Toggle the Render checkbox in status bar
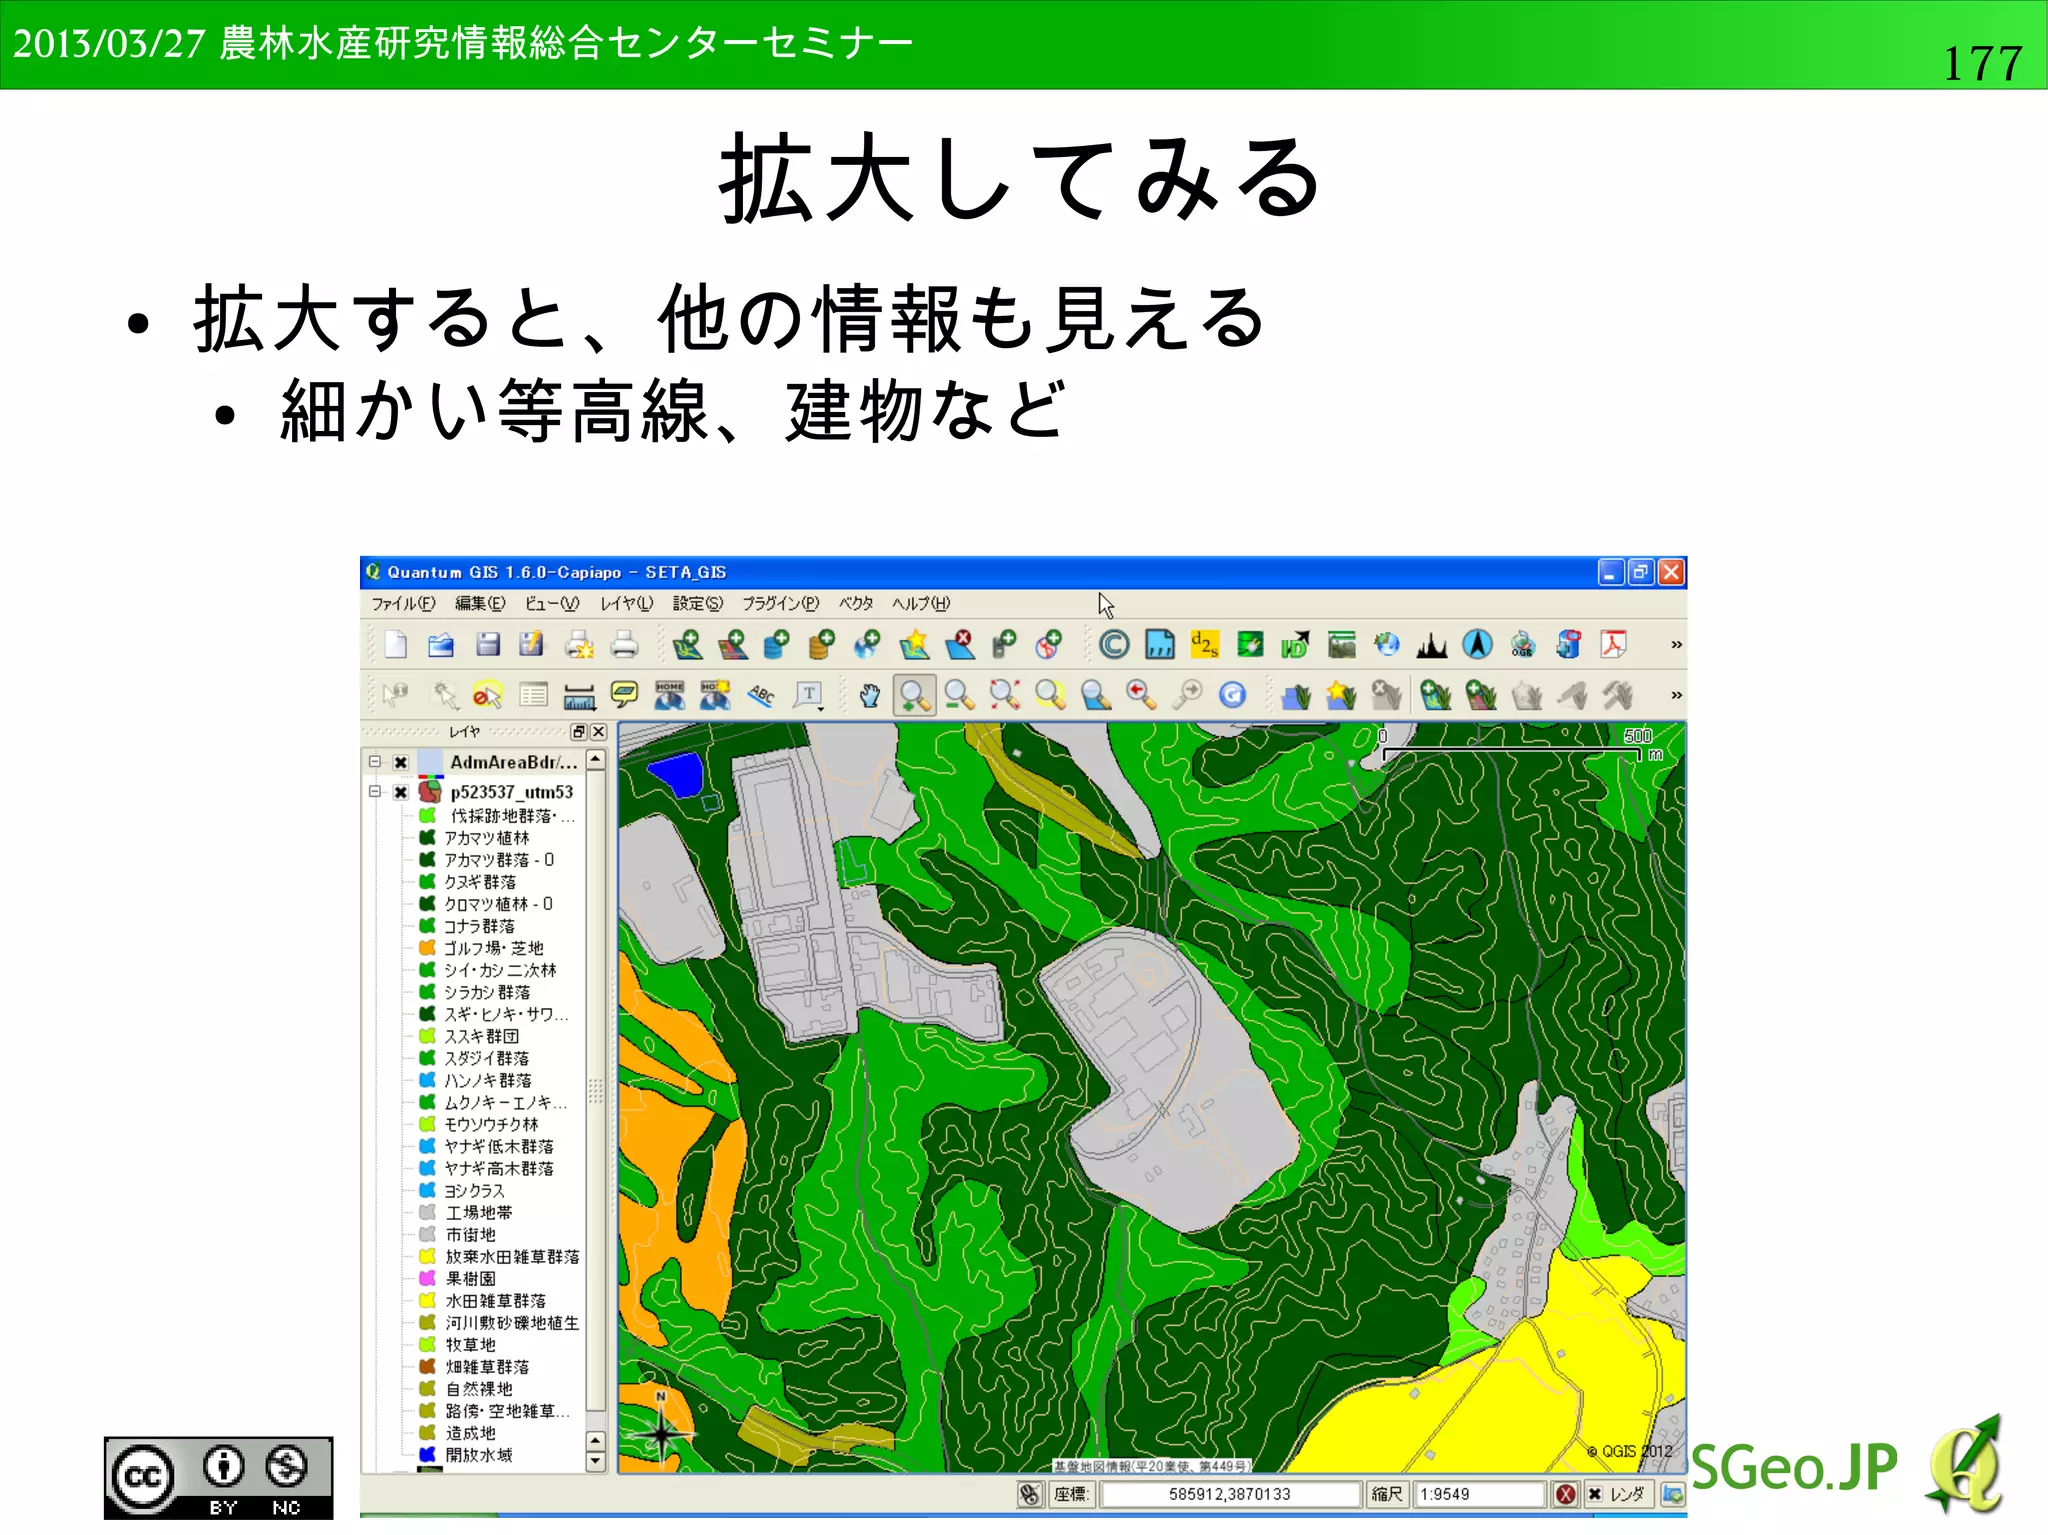This screenshot has width=2048, height=1535. pyautogui.click(x=1595, y=1494)
